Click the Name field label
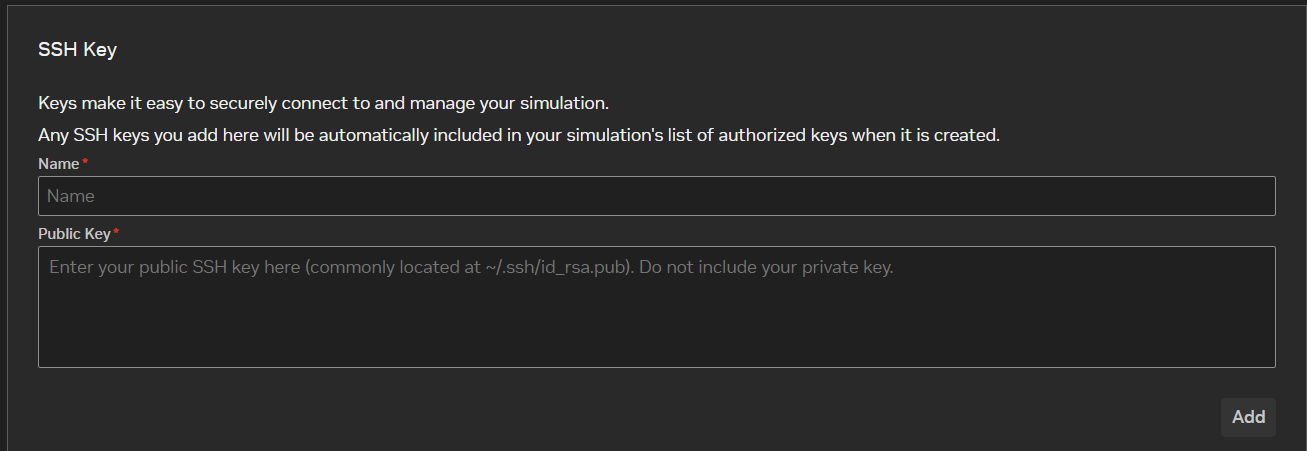 [58, 163]
